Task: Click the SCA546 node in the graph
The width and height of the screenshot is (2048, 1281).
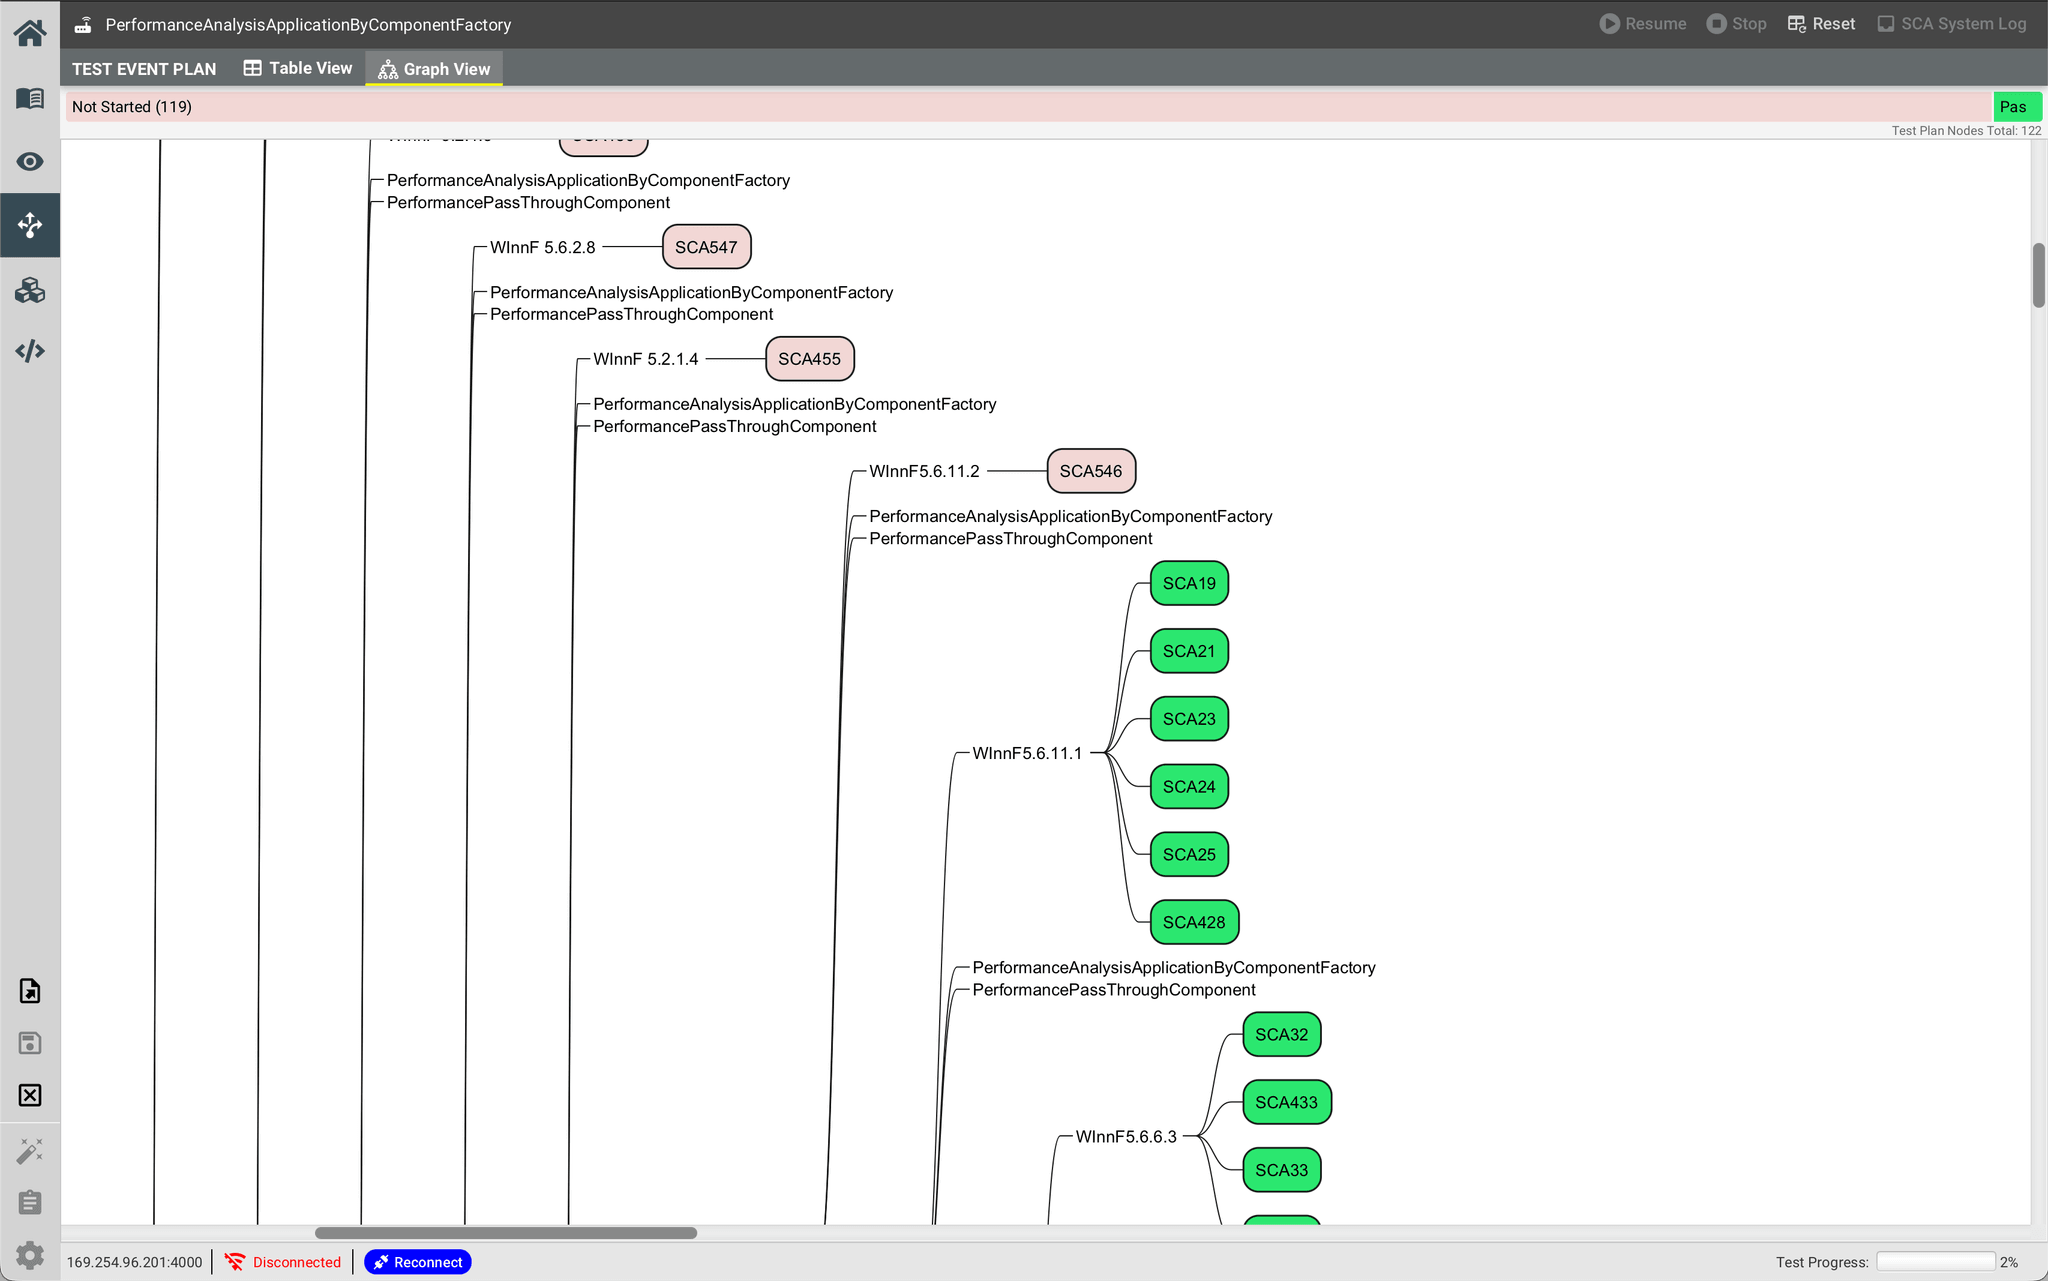Action: tap(1091, 470)
